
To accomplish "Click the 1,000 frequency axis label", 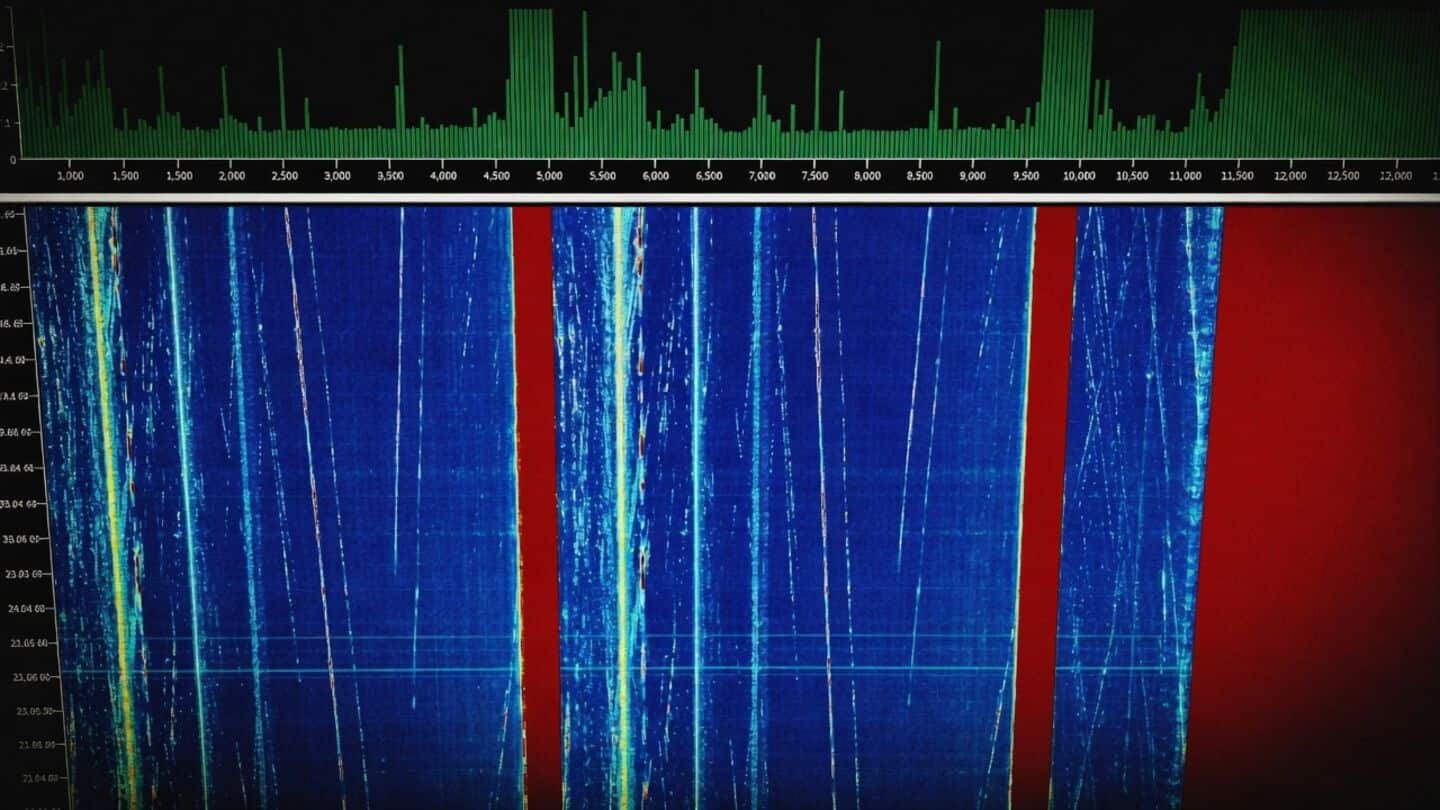I will (x=71, y=176).
